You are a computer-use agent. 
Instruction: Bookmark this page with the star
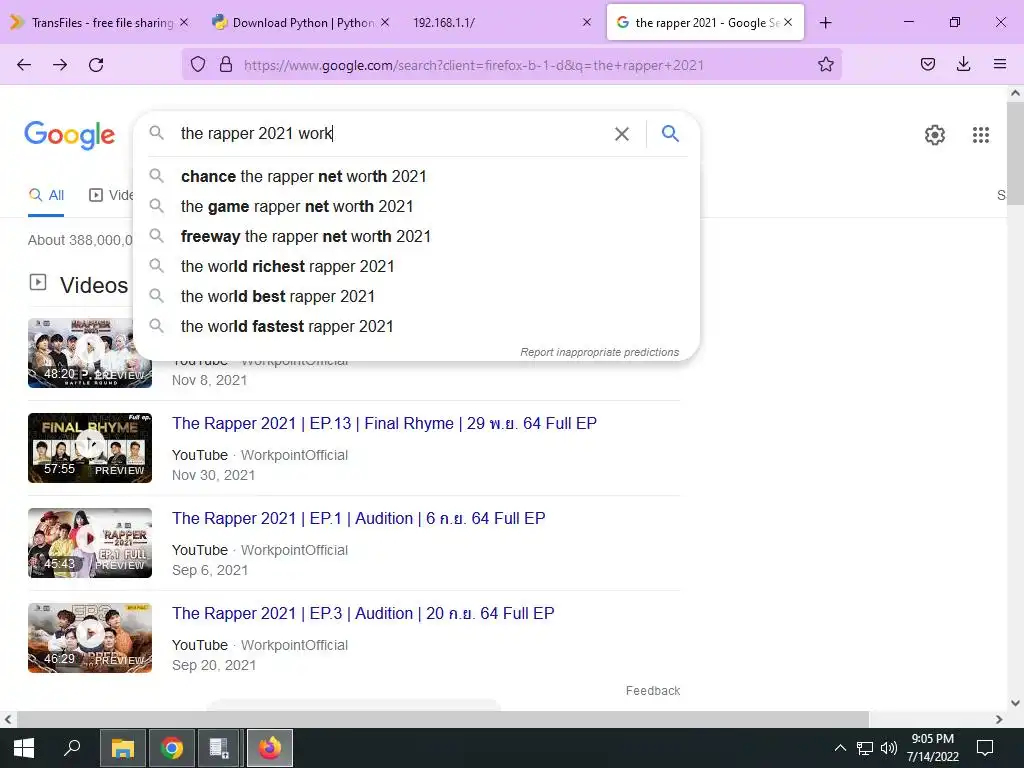tap(825, 64)
